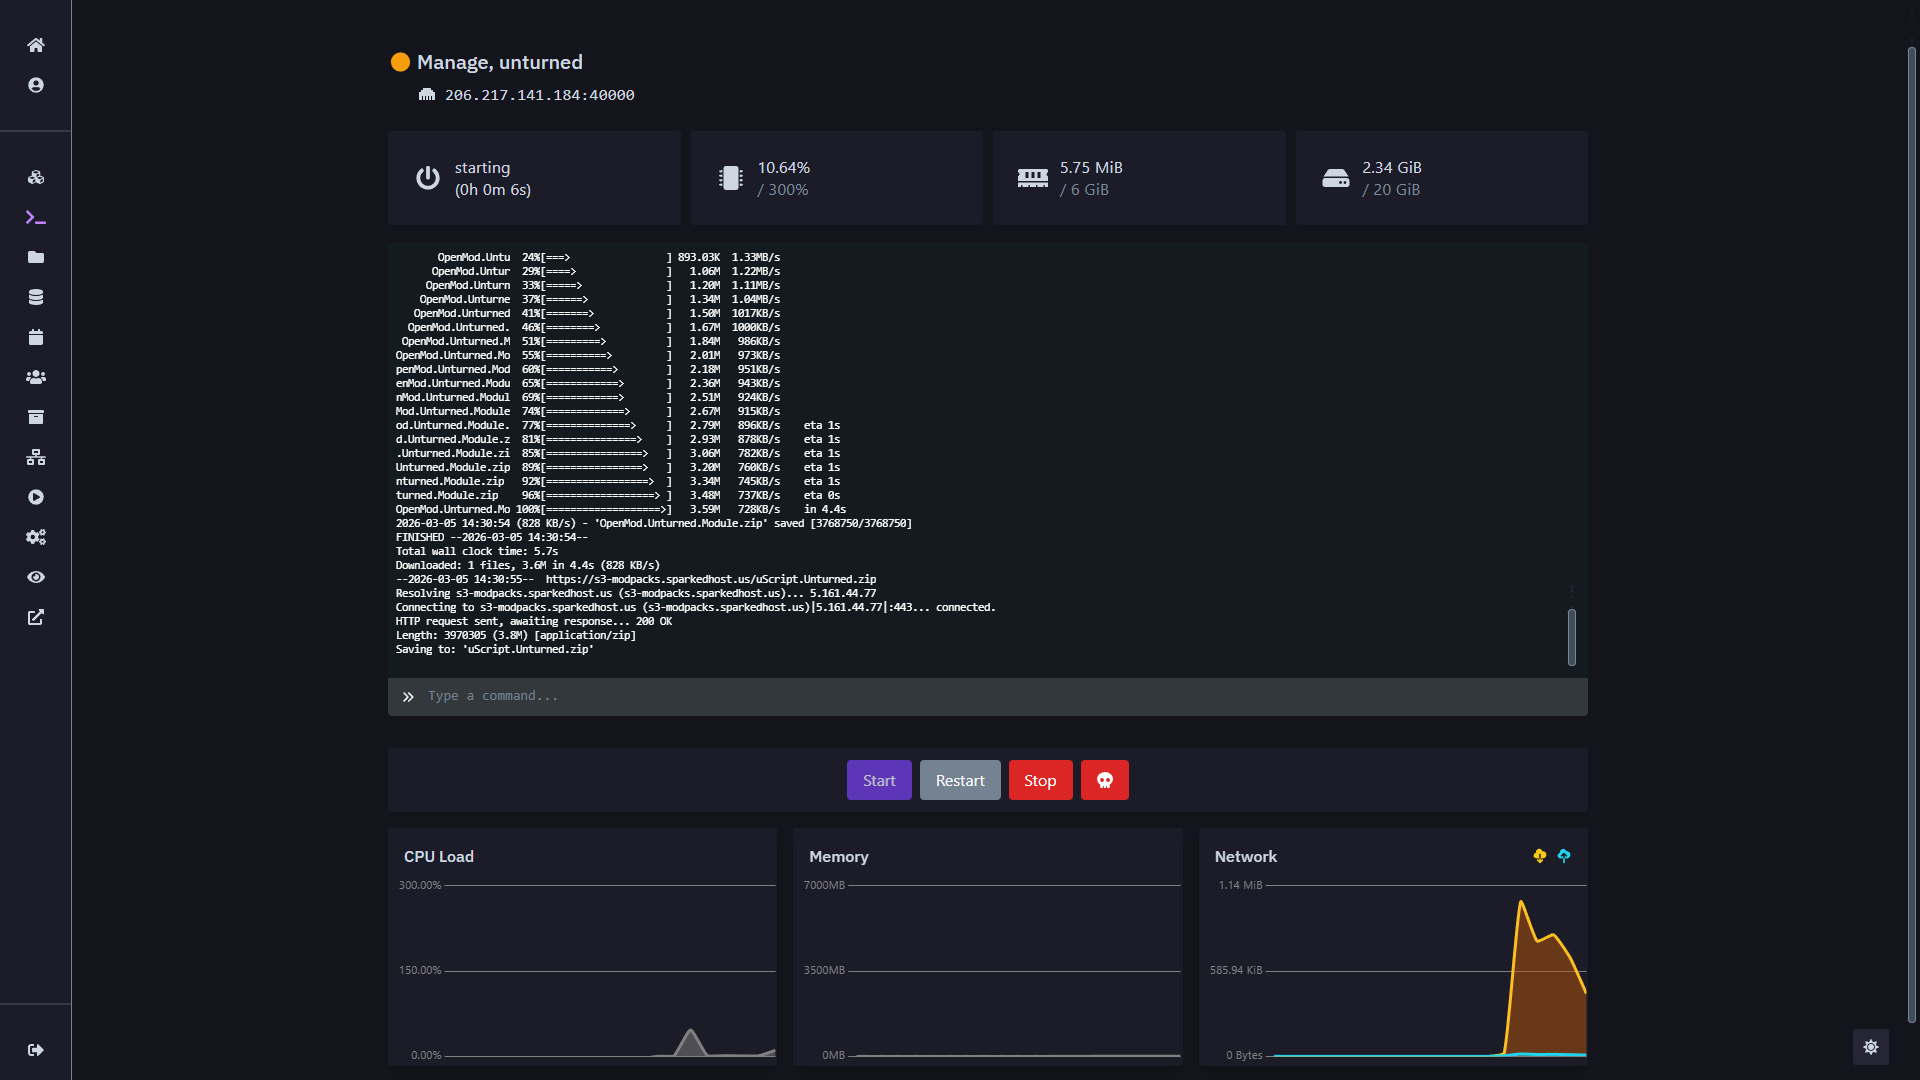Open the Console via the terminal icon
The height and width of the screenshot is (1080, 1920).
36,217
